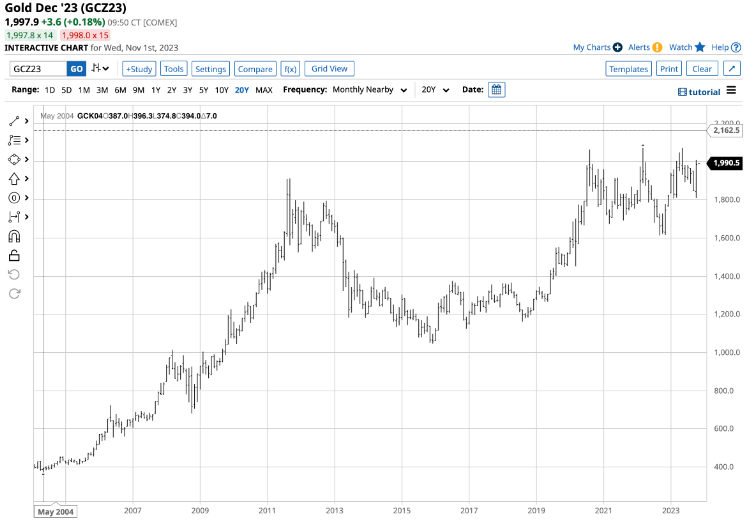Open the date picker calendar icon
The height and width of the screenshot is (520, 751).
coord(497,90)
